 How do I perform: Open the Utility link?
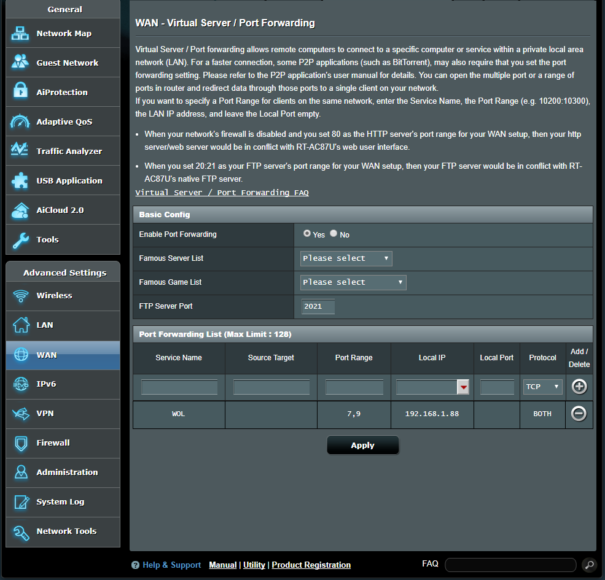click(254, 565)
